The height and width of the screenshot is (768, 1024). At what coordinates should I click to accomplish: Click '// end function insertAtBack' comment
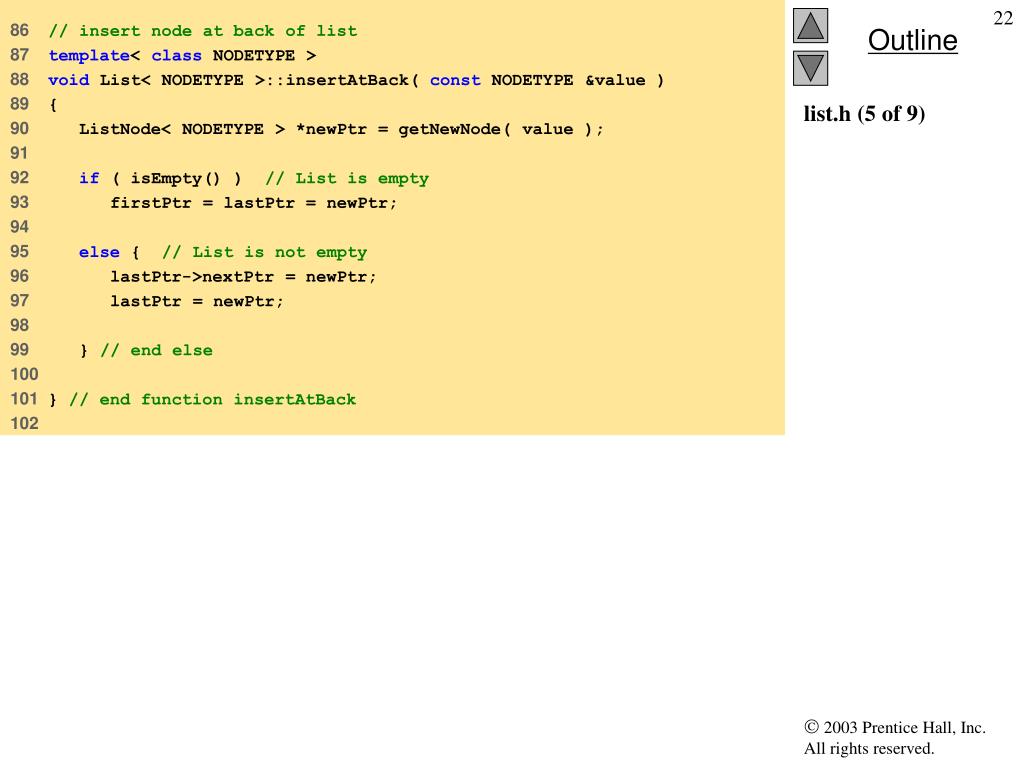pyautogui.click(x=212, y=400)
